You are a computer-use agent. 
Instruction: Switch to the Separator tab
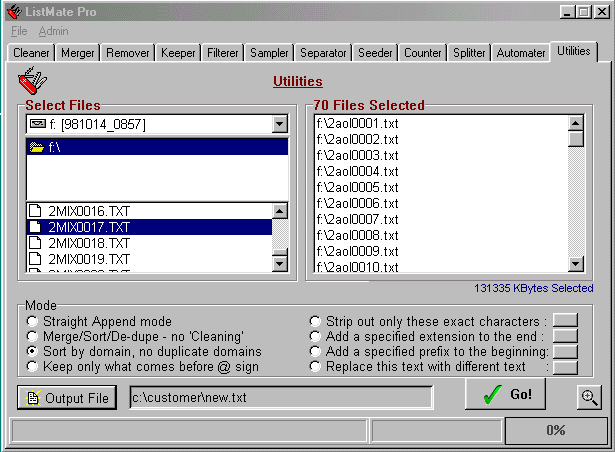tap(323, 53)
